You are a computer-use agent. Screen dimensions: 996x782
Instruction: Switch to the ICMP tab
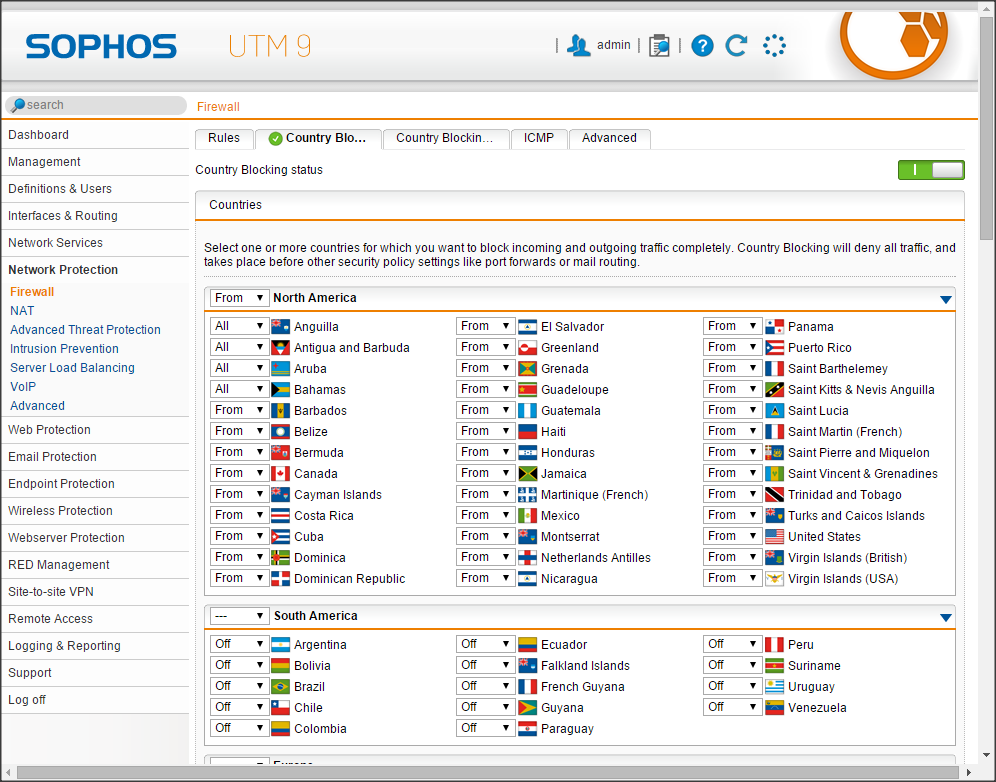pos(539,139)
